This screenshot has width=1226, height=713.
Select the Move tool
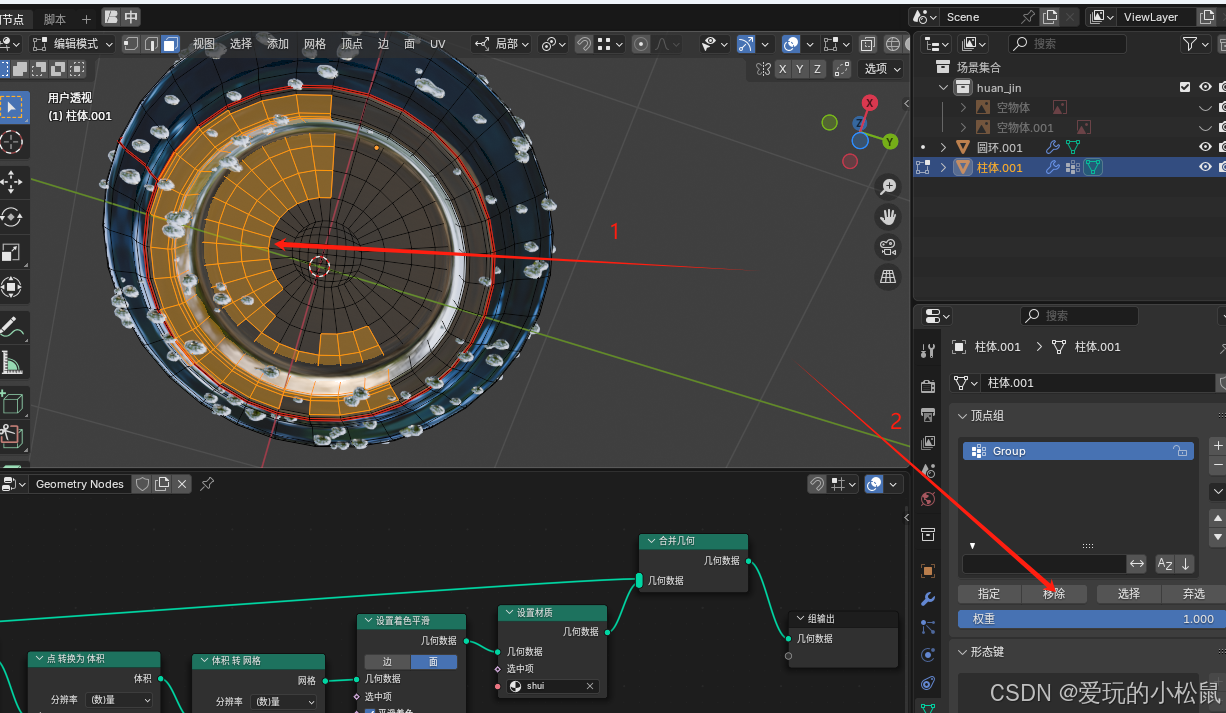click(x=12, y=182)
